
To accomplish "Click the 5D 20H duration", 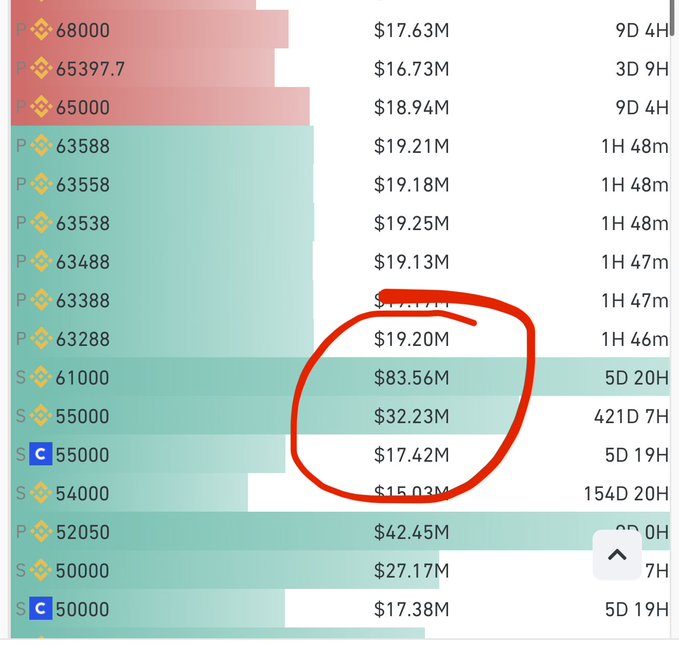I will tap(637, 377).
